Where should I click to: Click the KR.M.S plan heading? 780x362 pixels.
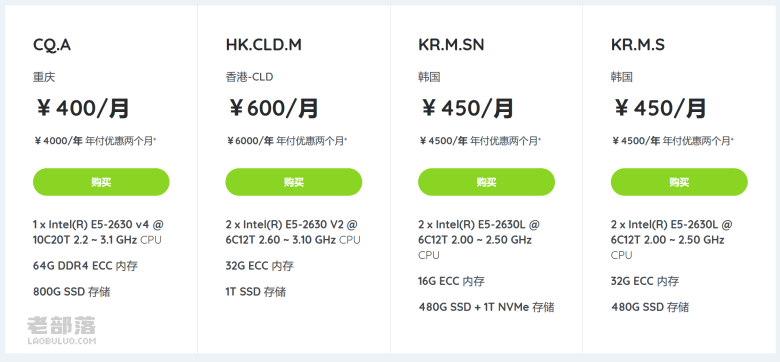pos(638,45)
